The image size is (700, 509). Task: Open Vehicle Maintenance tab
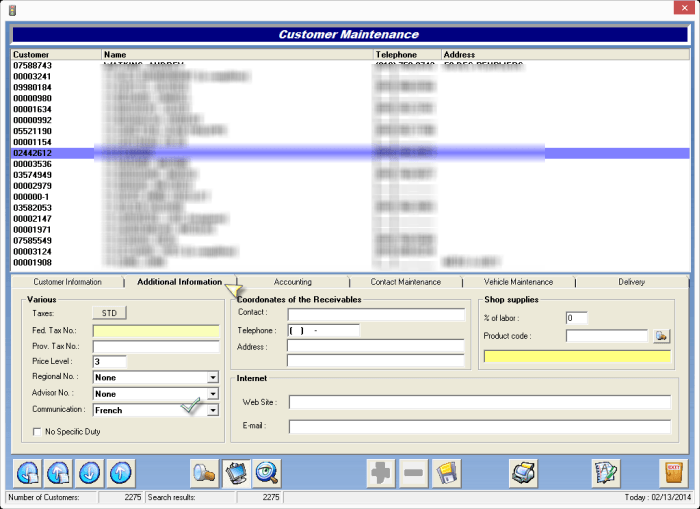(518, 282)
